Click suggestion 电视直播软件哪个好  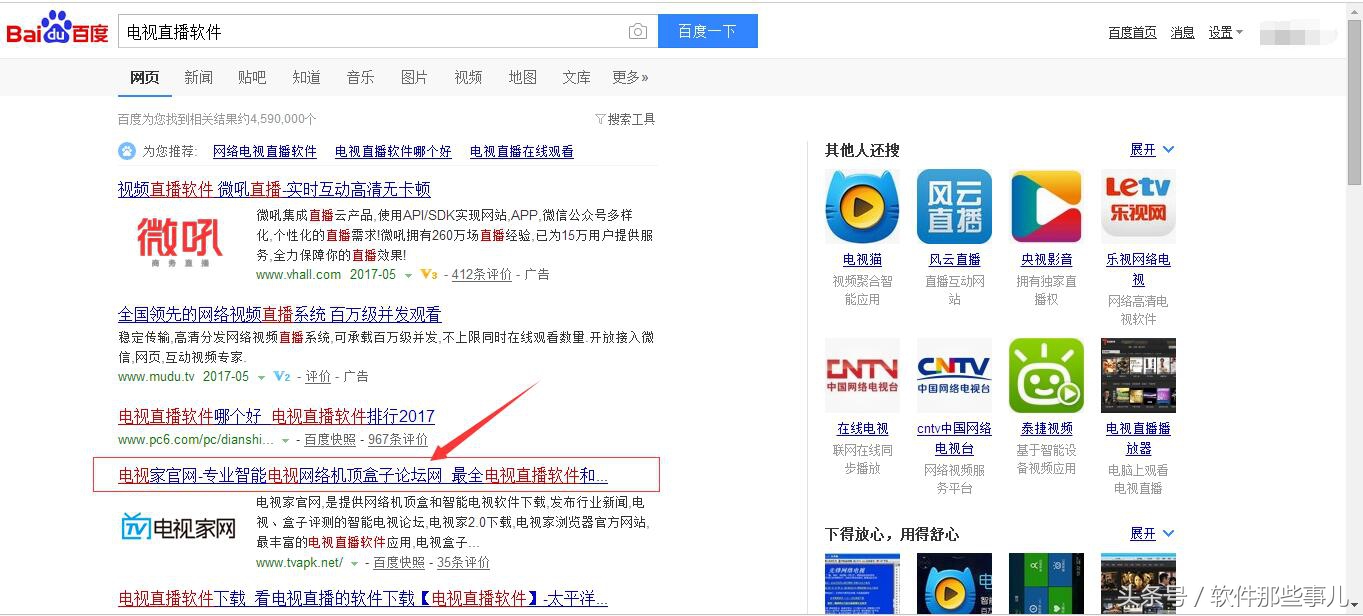(x=393, y=151)
